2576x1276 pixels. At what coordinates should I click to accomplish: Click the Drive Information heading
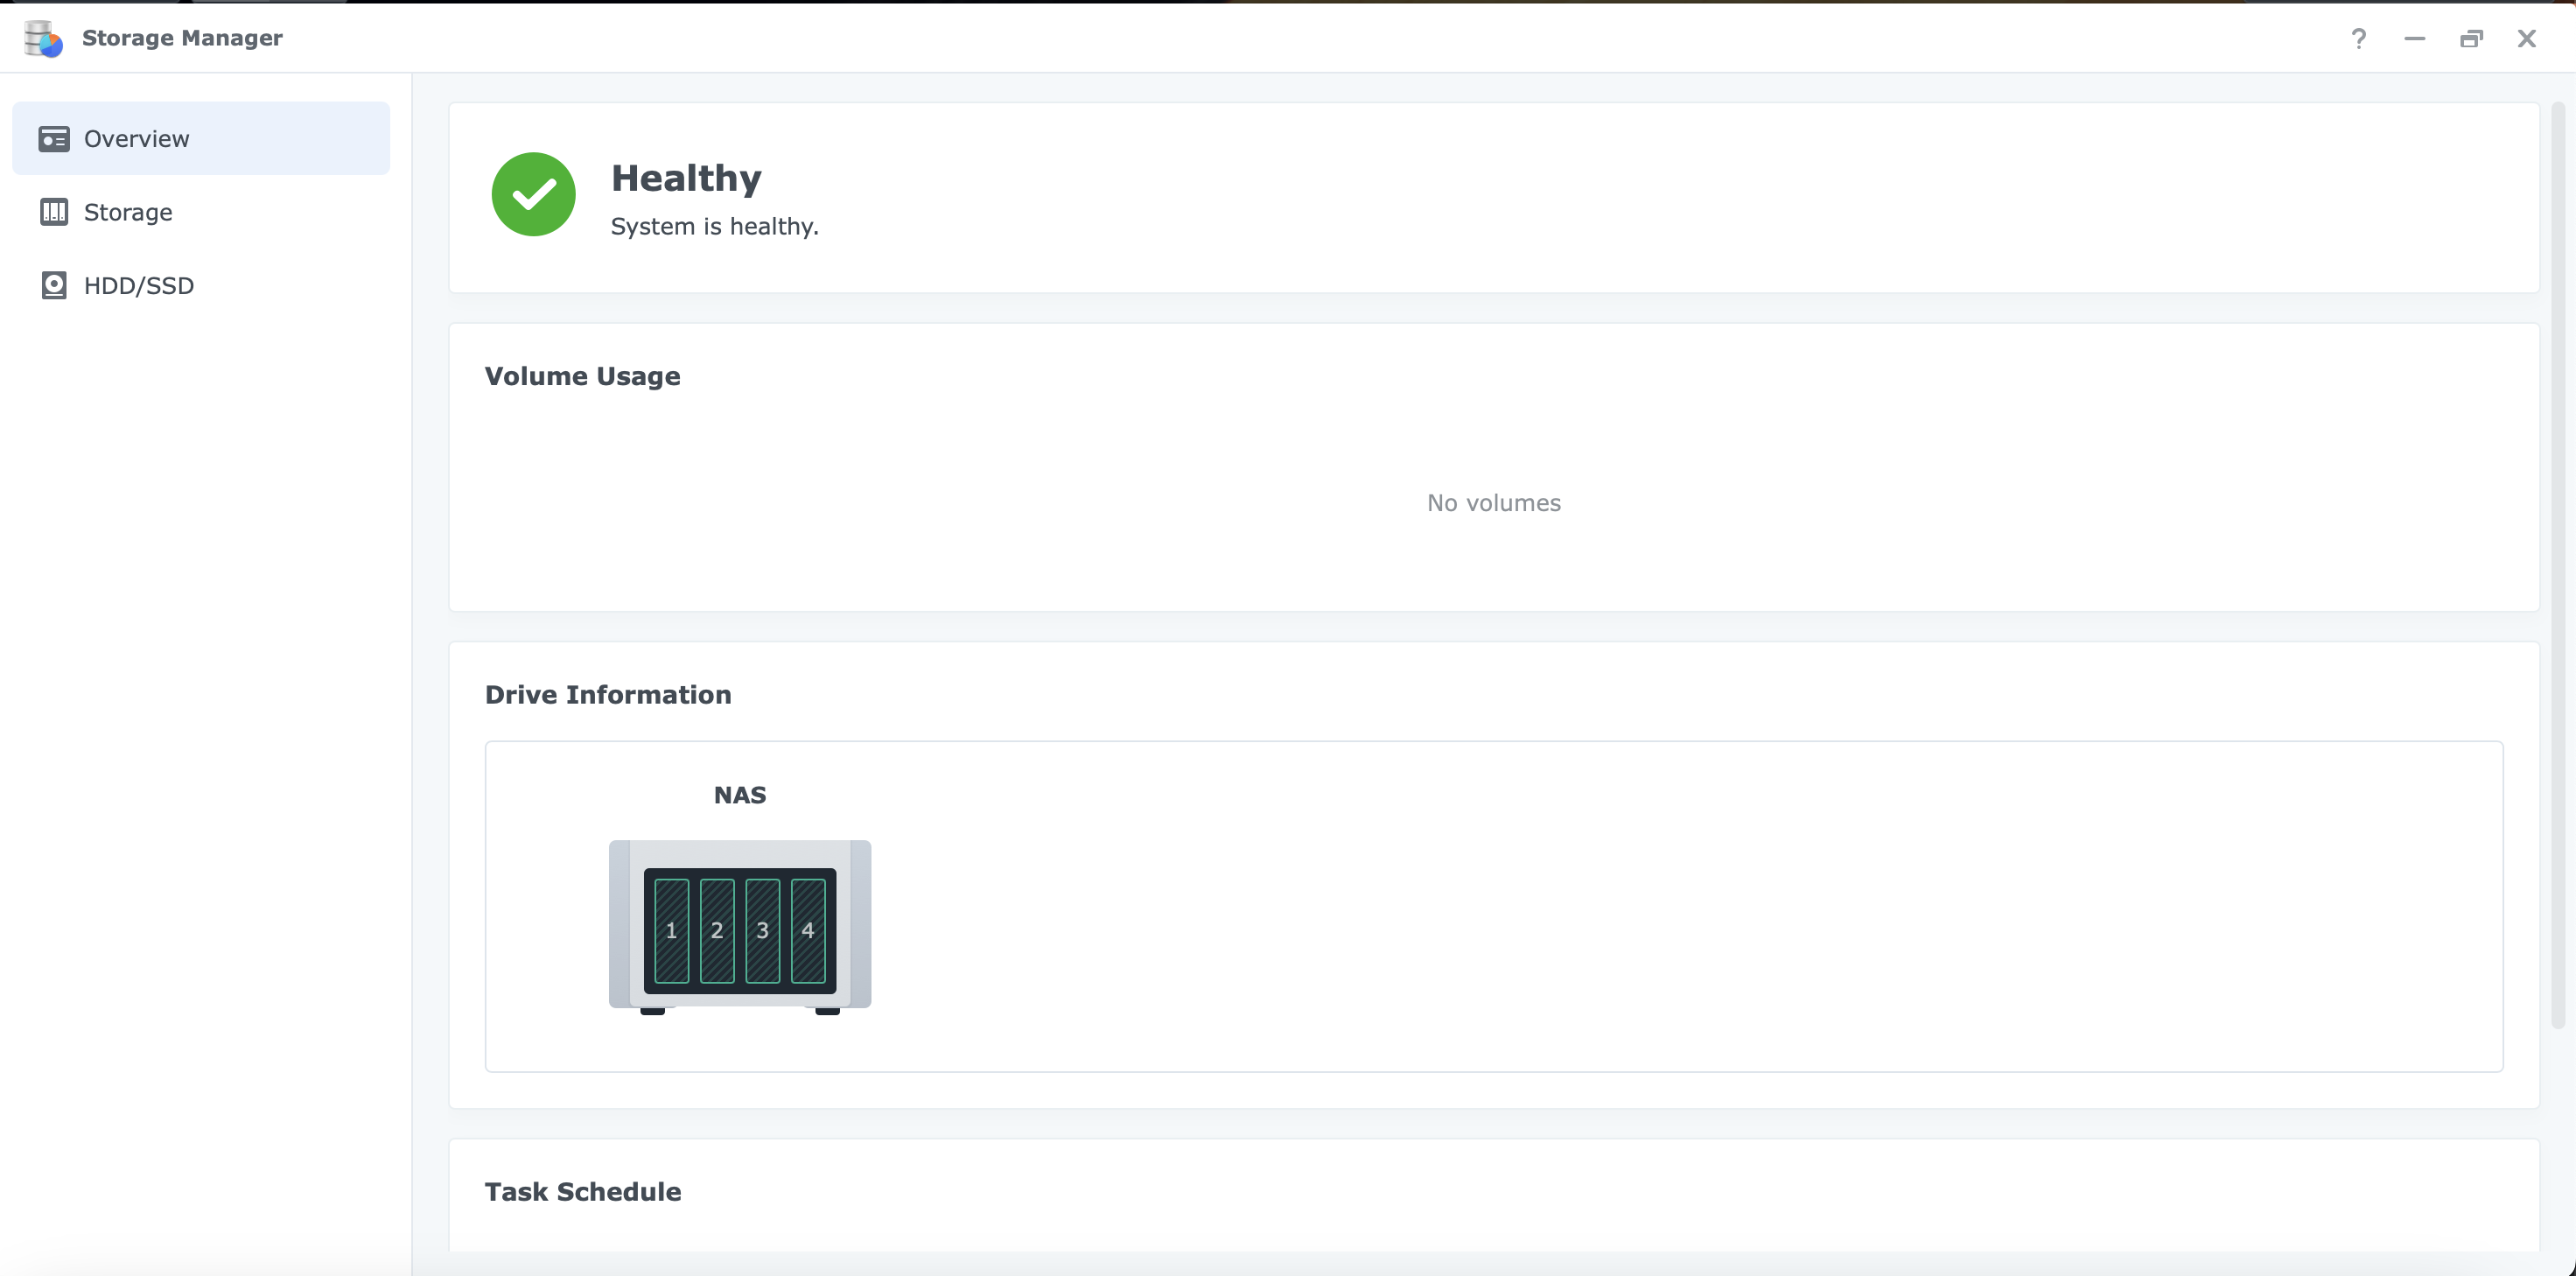pos(608,695)
